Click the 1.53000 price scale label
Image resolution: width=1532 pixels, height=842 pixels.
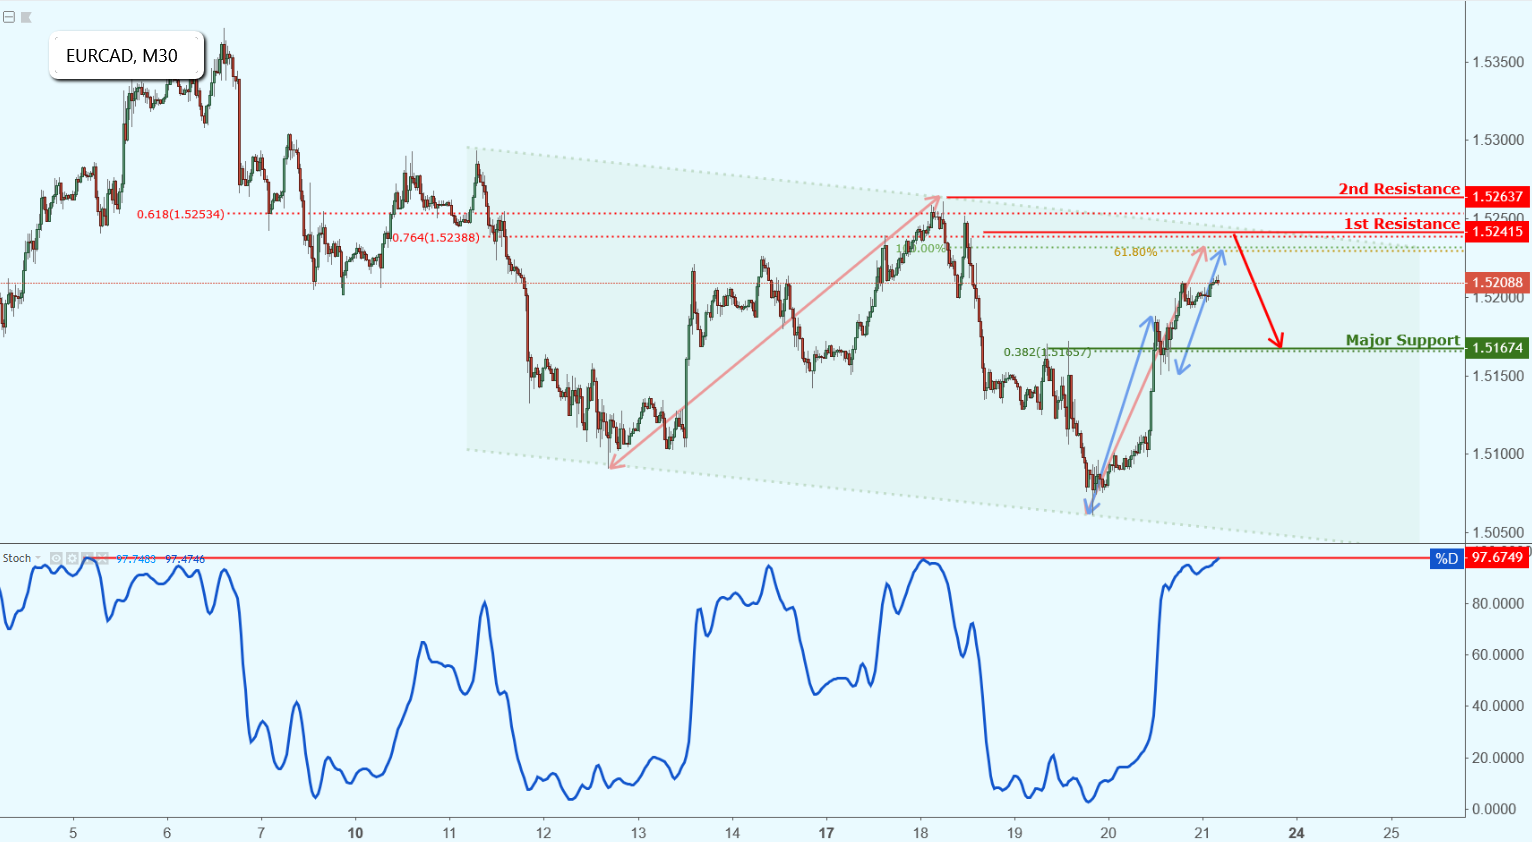coord(1498,140)
